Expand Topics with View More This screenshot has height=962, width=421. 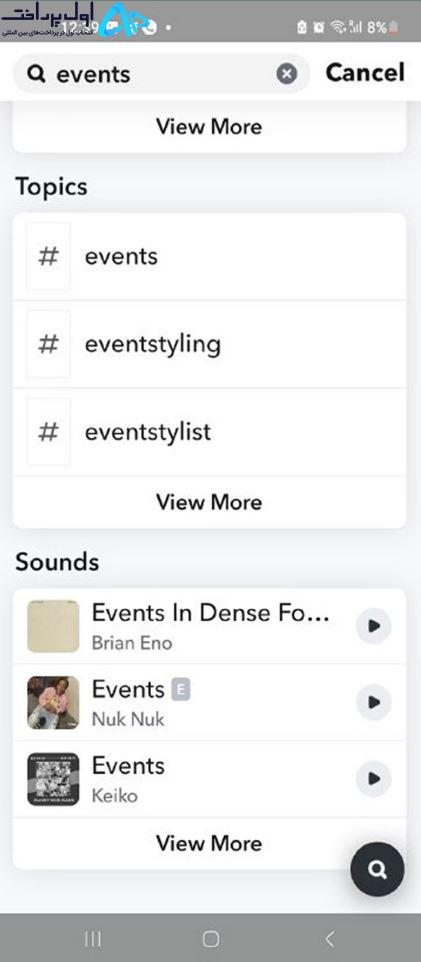tap(209, 502)
